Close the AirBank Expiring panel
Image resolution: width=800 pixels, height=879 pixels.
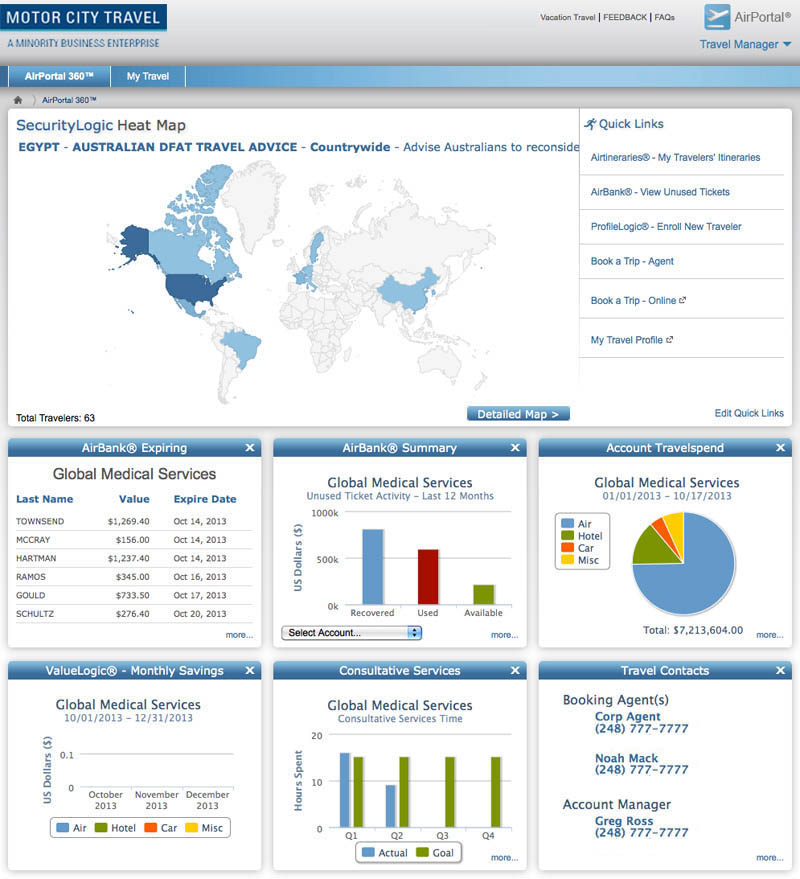250,448
